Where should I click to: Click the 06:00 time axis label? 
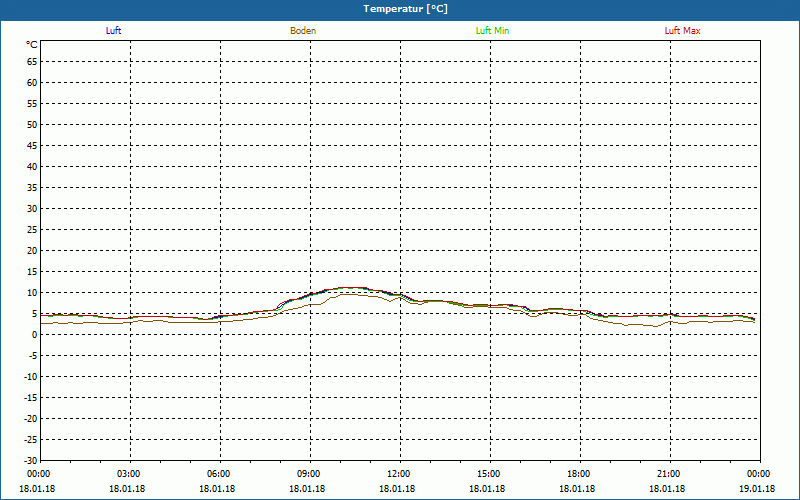point(218,474)
